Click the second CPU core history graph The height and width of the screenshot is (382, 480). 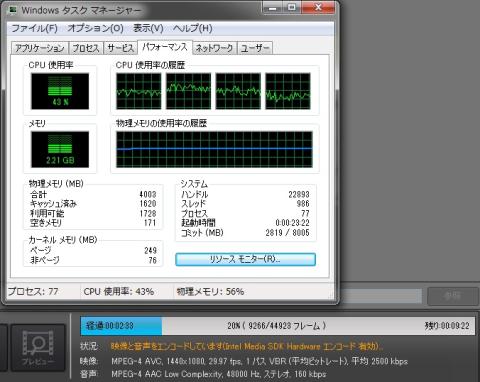[x=188, y=91]
